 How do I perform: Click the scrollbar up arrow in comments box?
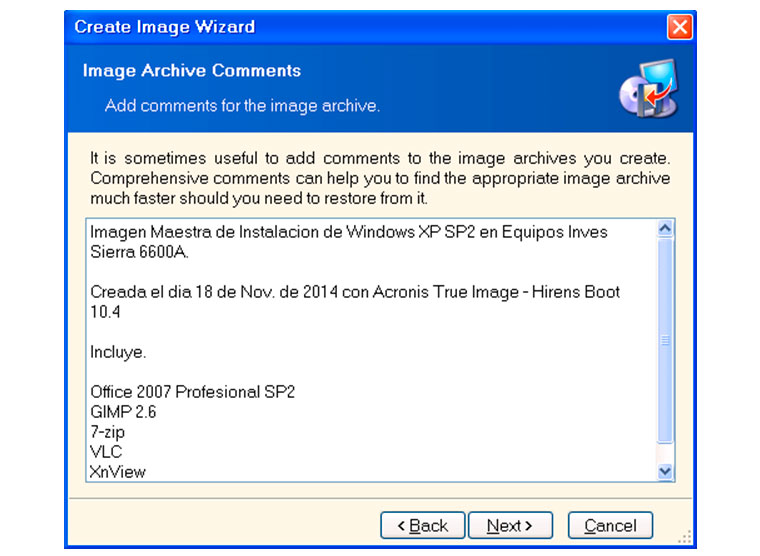[665, 228]
